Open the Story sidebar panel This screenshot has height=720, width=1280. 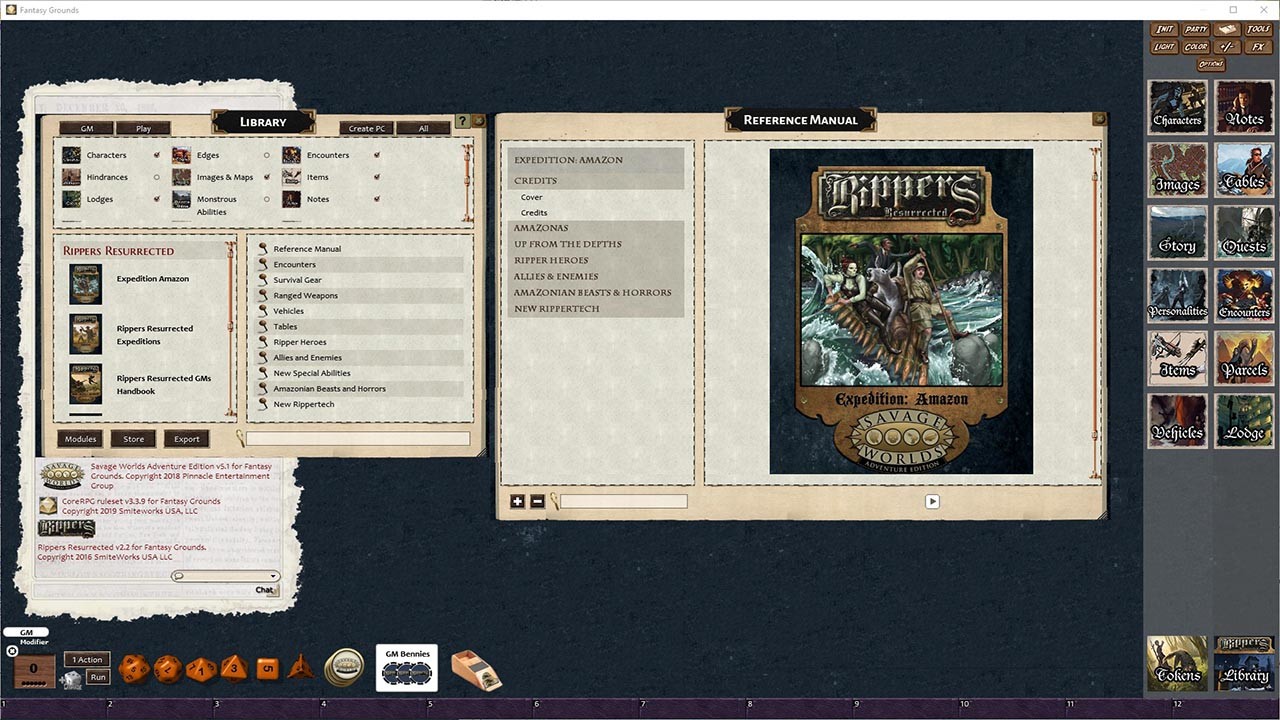pyautogui.click(x=1177, y=232)
